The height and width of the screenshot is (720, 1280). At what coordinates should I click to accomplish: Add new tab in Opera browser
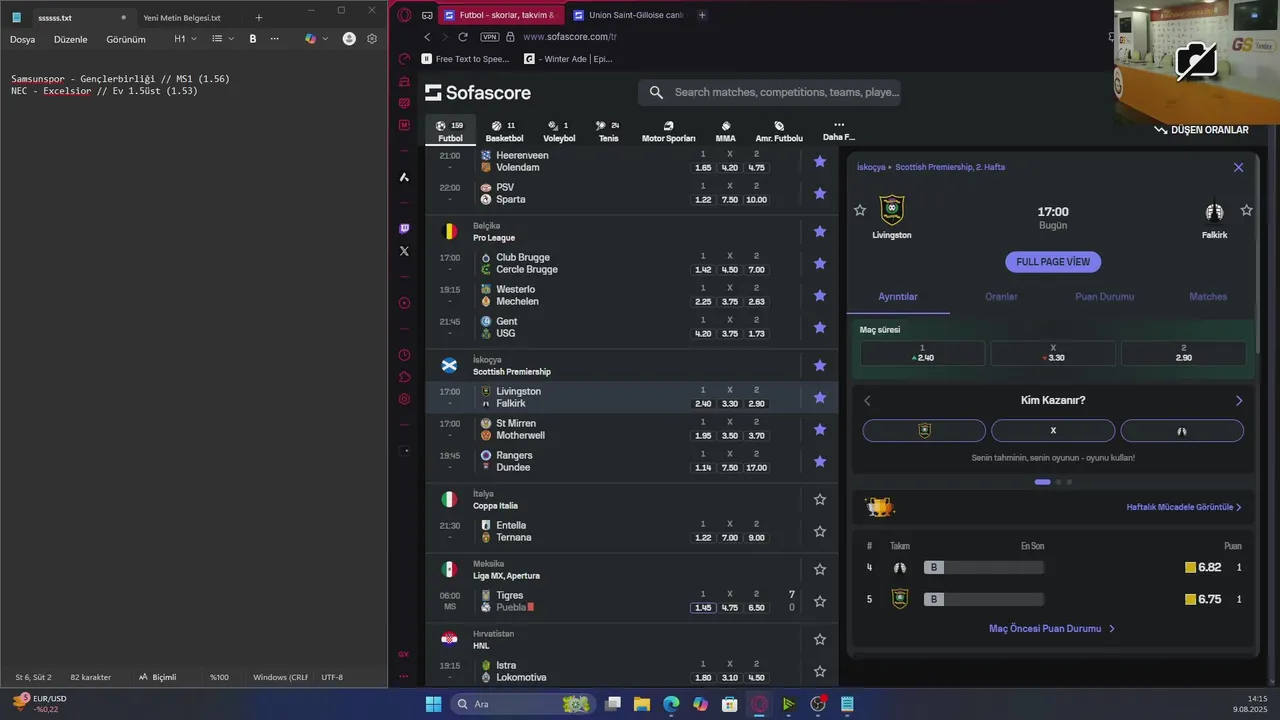702,15
